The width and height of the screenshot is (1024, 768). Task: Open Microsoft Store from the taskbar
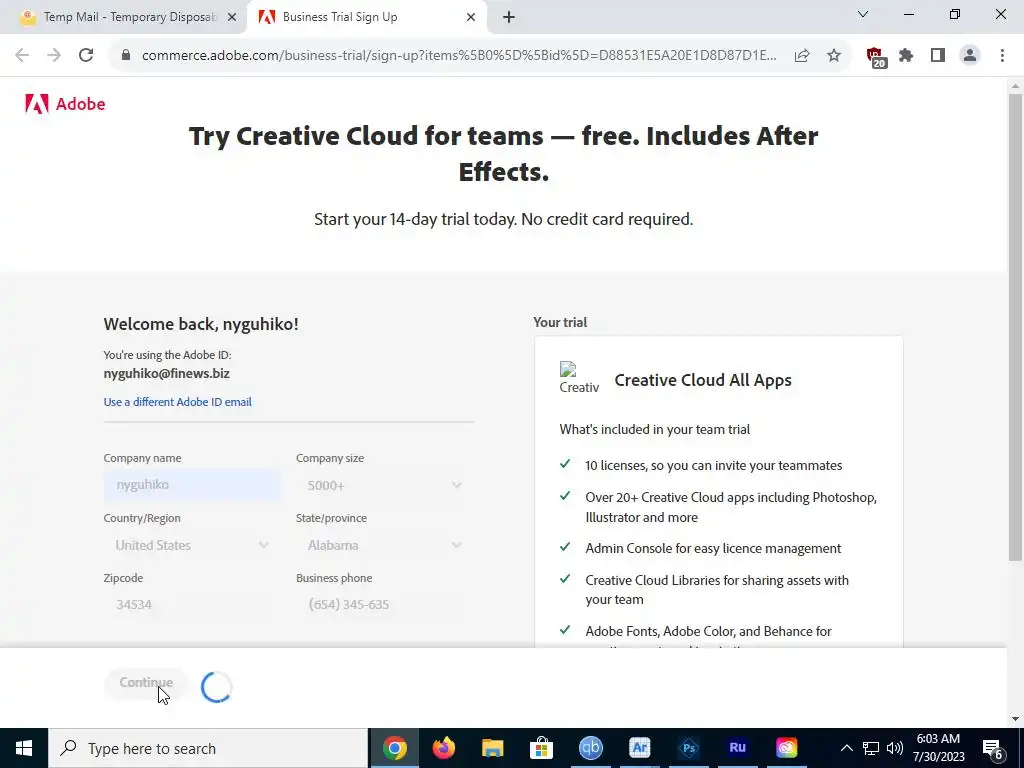541,748
